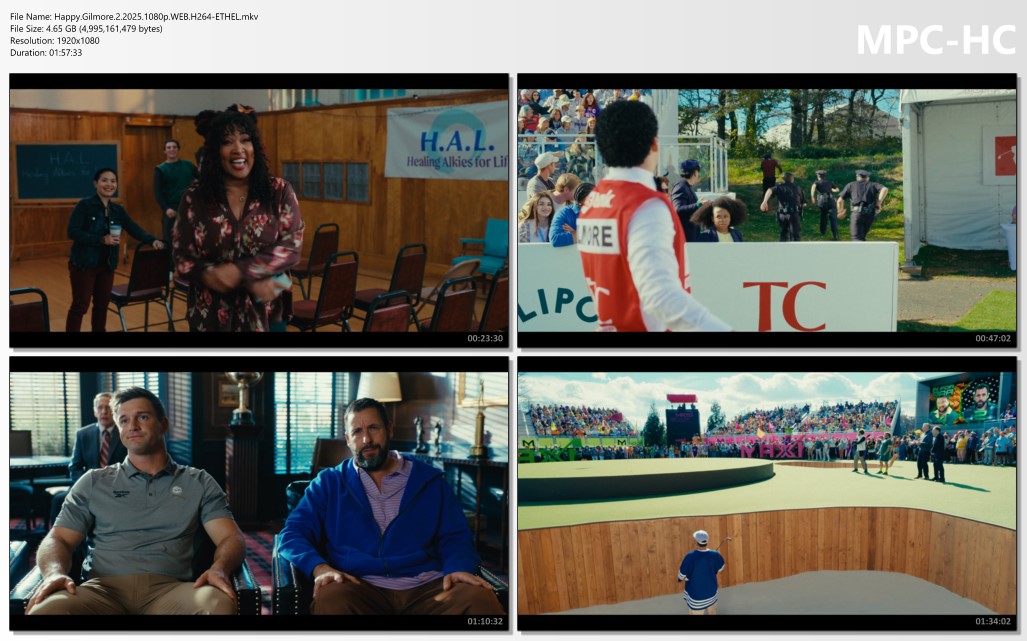This screenshot has height=641, width=1027.
Task: Select the thumbnail timestamped 00:23:30
Action: click(259, 210)
